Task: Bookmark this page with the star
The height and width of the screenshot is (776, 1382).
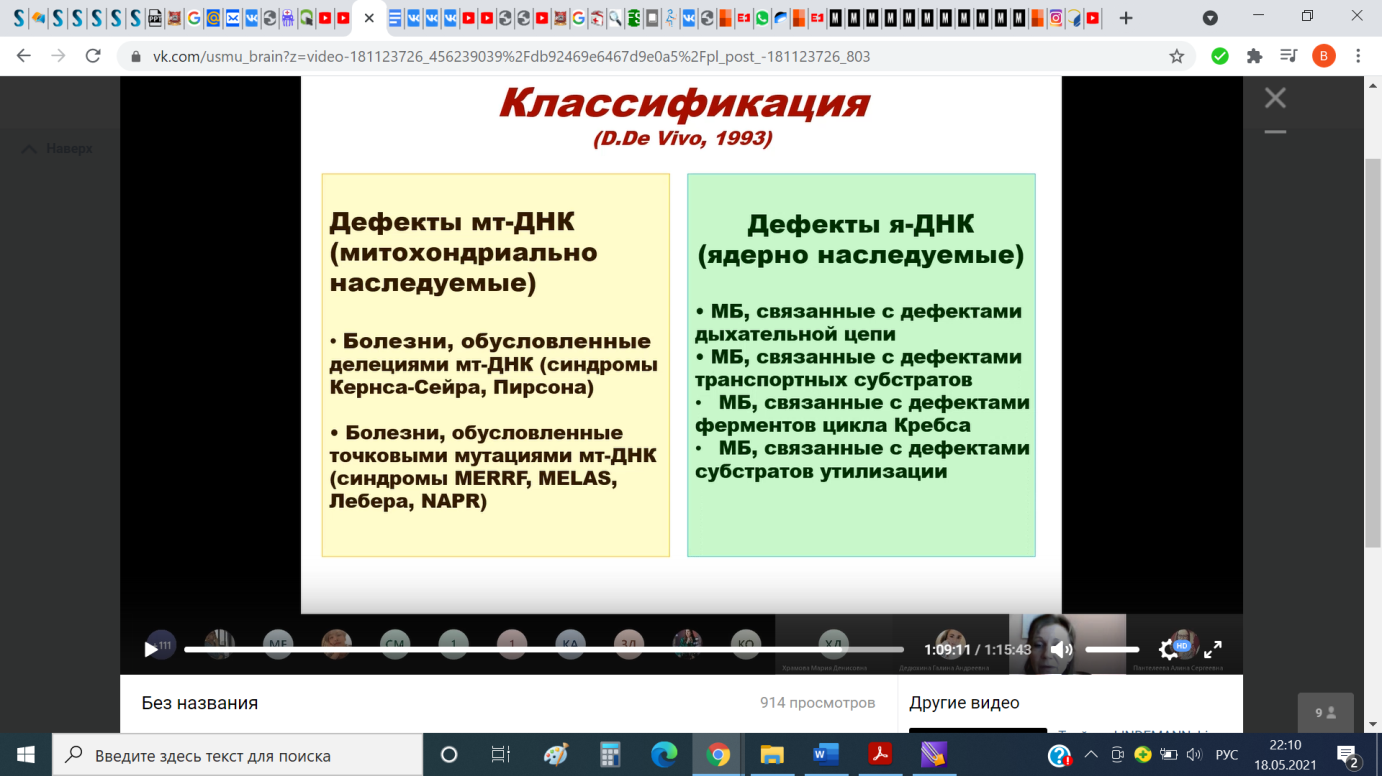Action: tap(1177, 57)
